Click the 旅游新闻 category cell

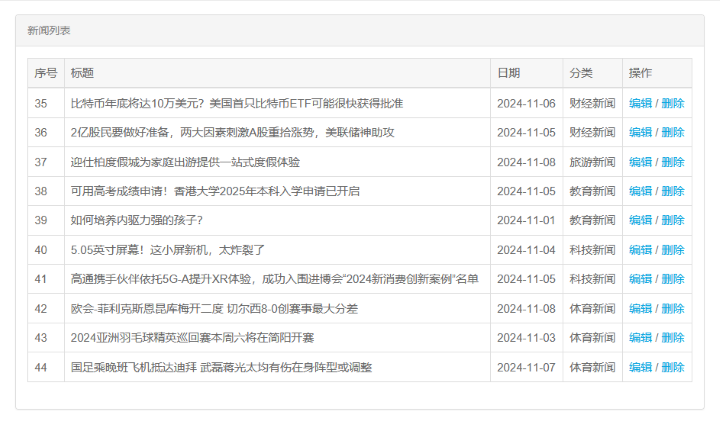592,162
